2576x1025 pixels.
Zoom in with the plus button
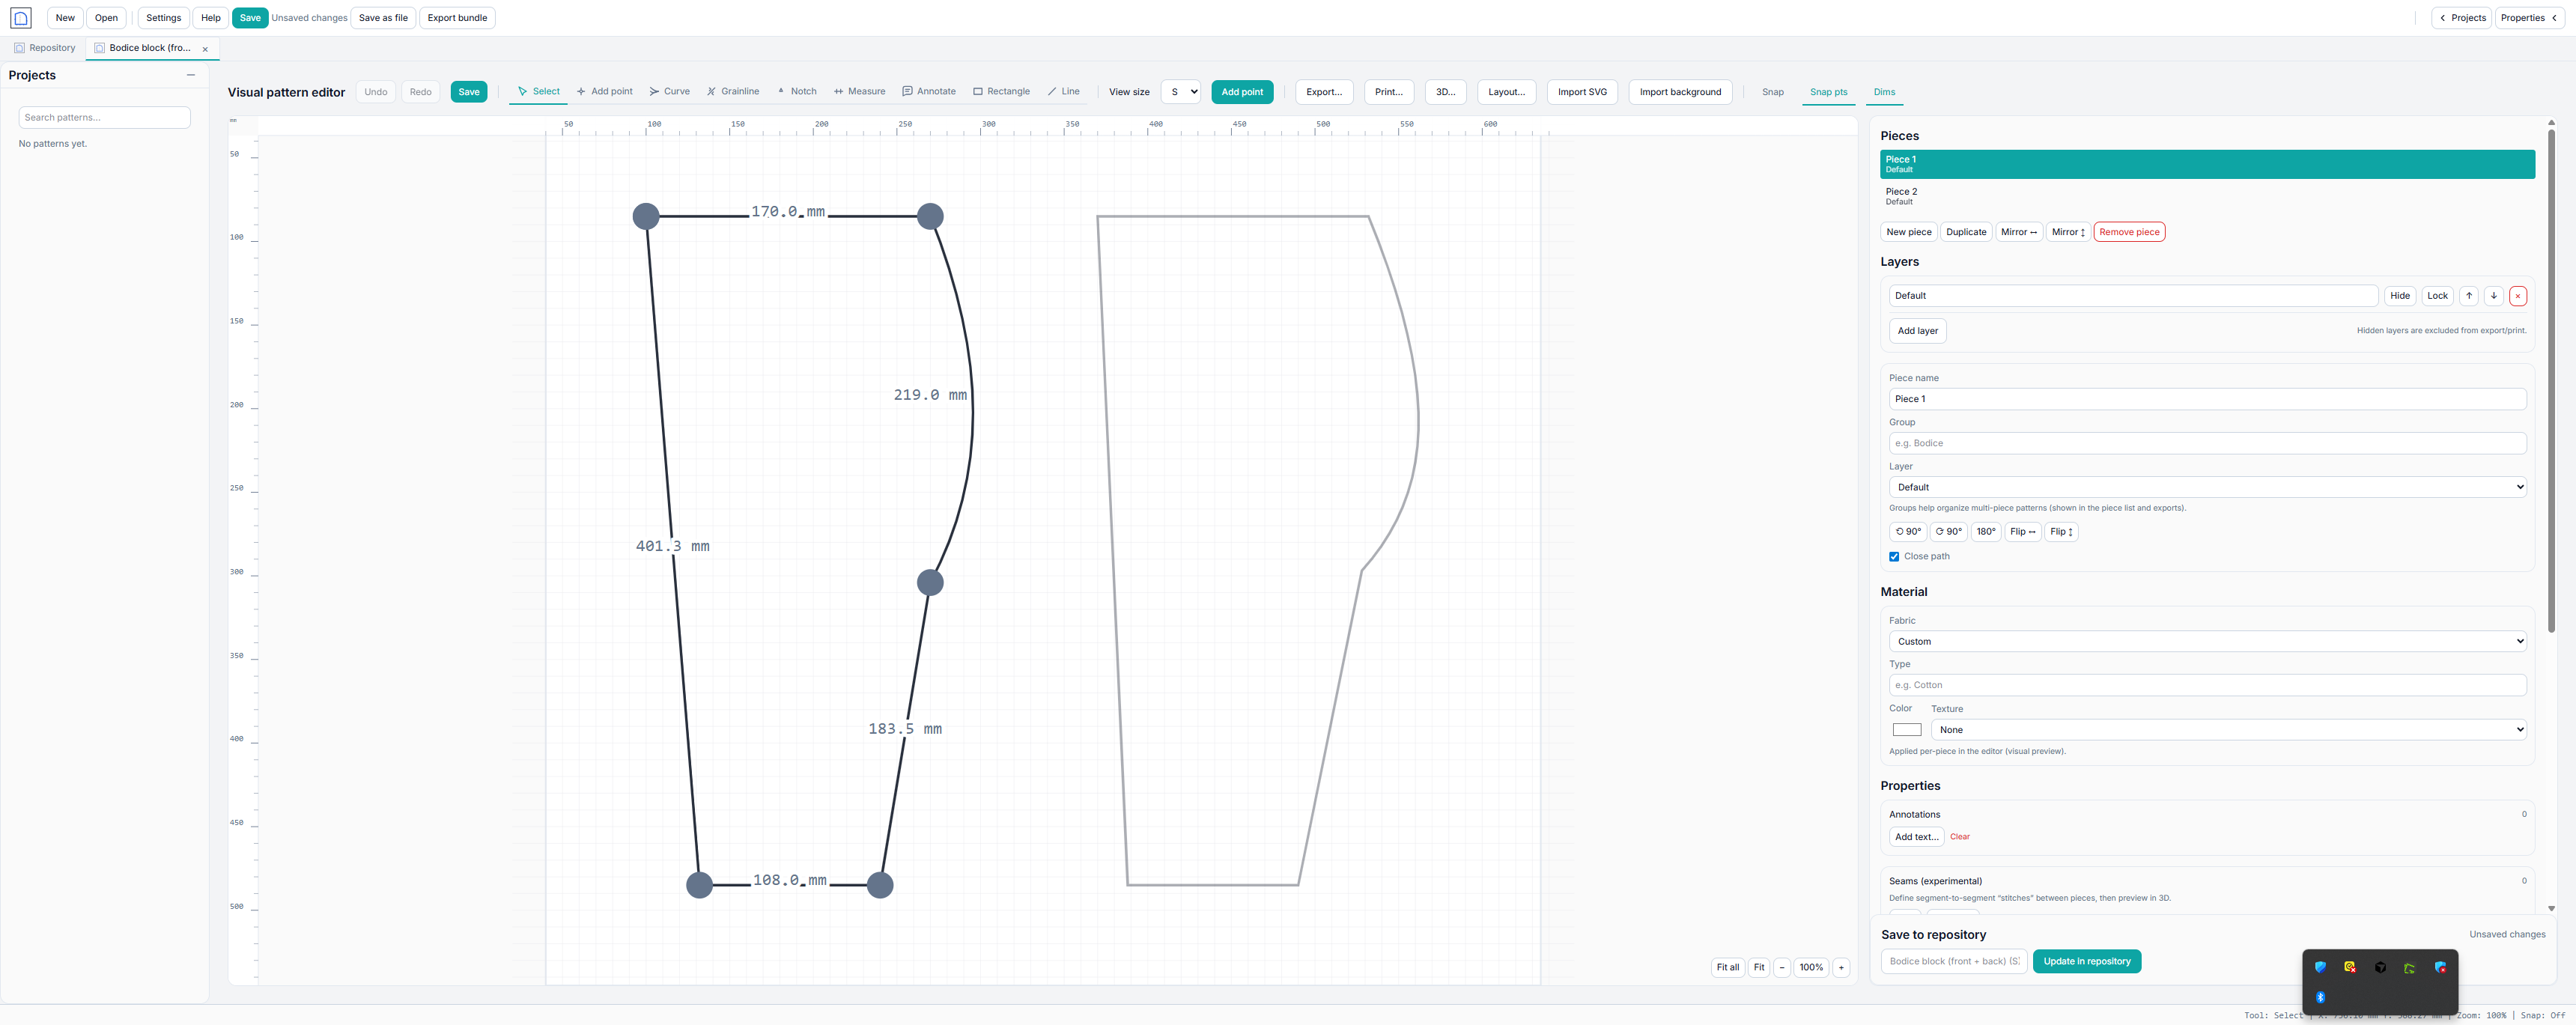point(1840,967)
